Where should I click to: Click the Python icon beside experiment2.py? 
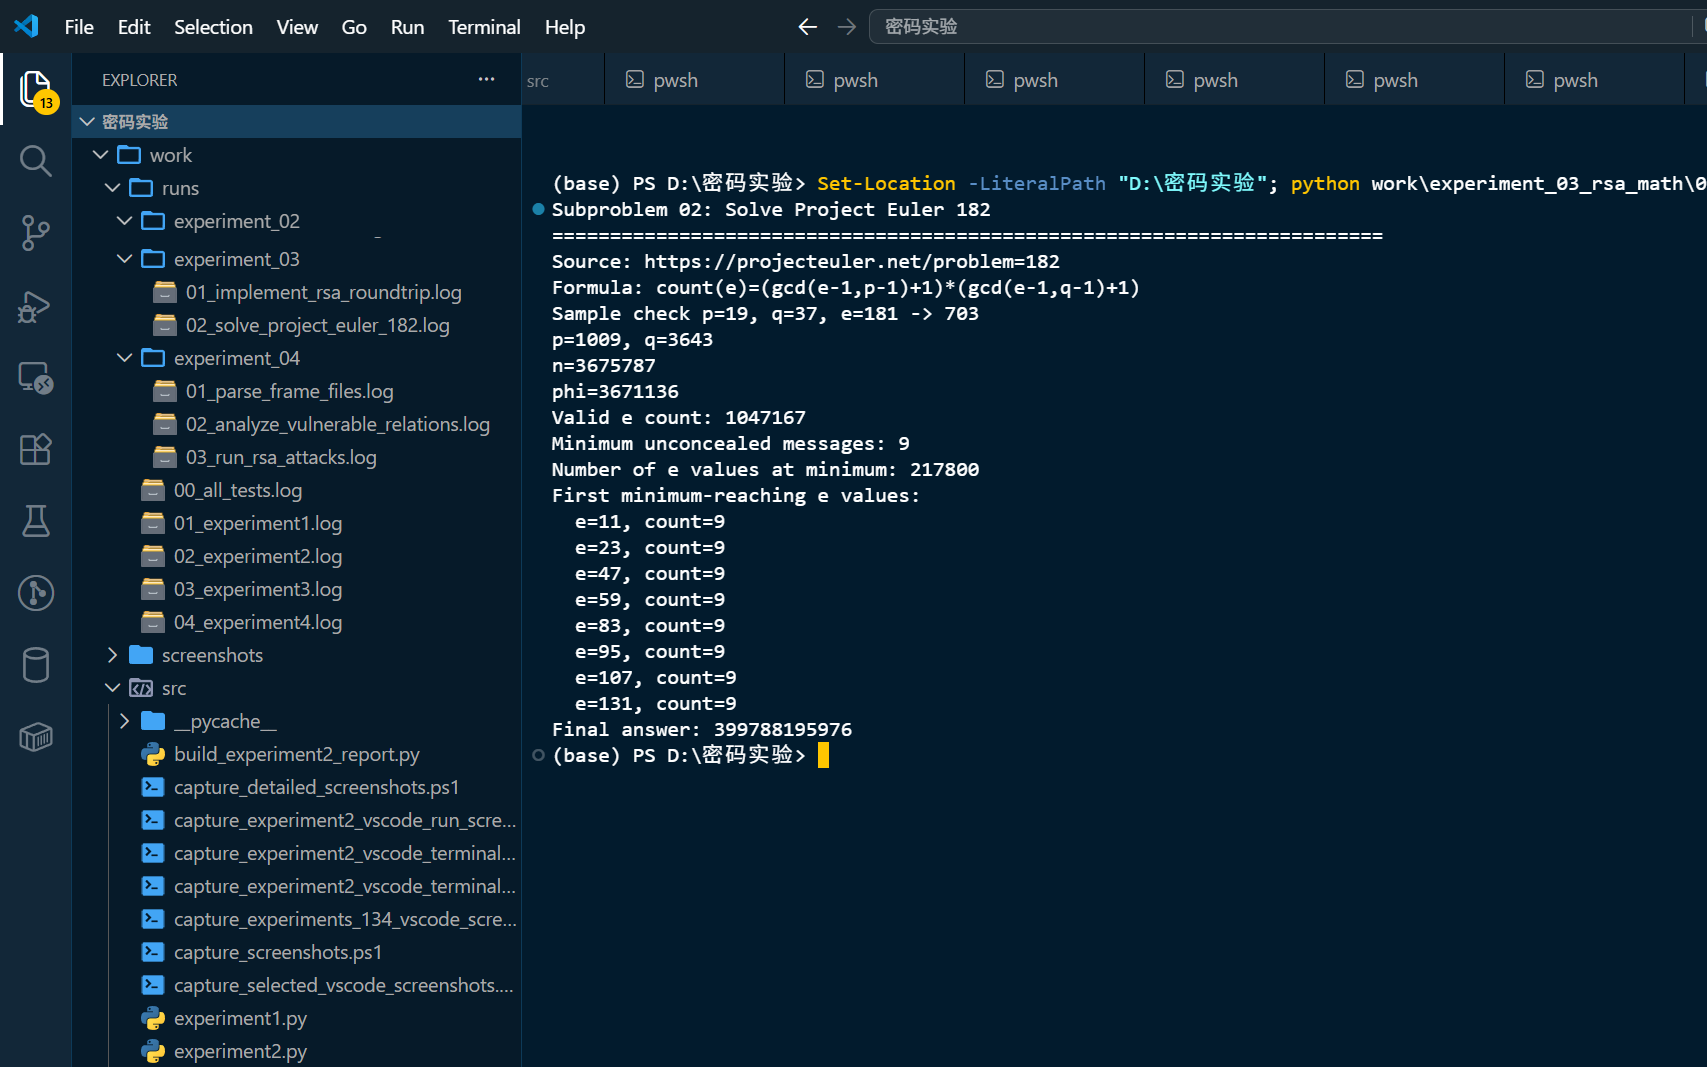tap(153, 1051)
